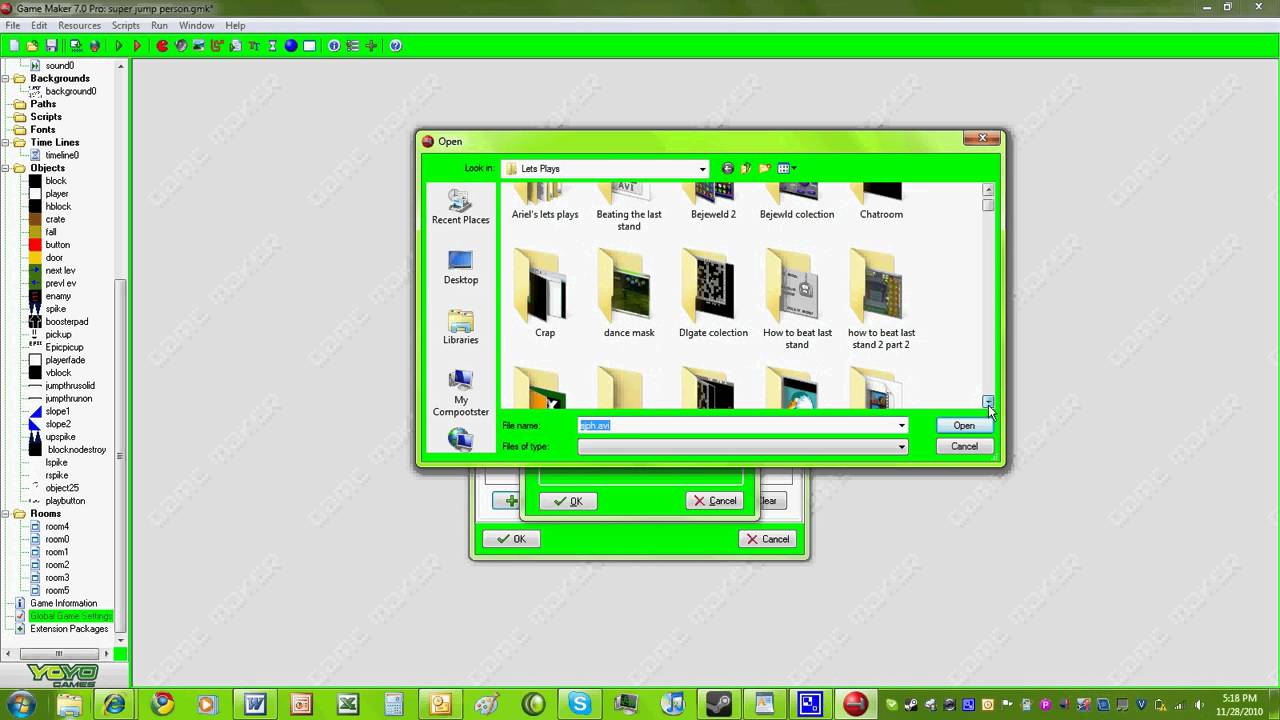Screen dimensions: 1280x720
Task: Click the file list scroll down arrow
Action: point(988,401)
